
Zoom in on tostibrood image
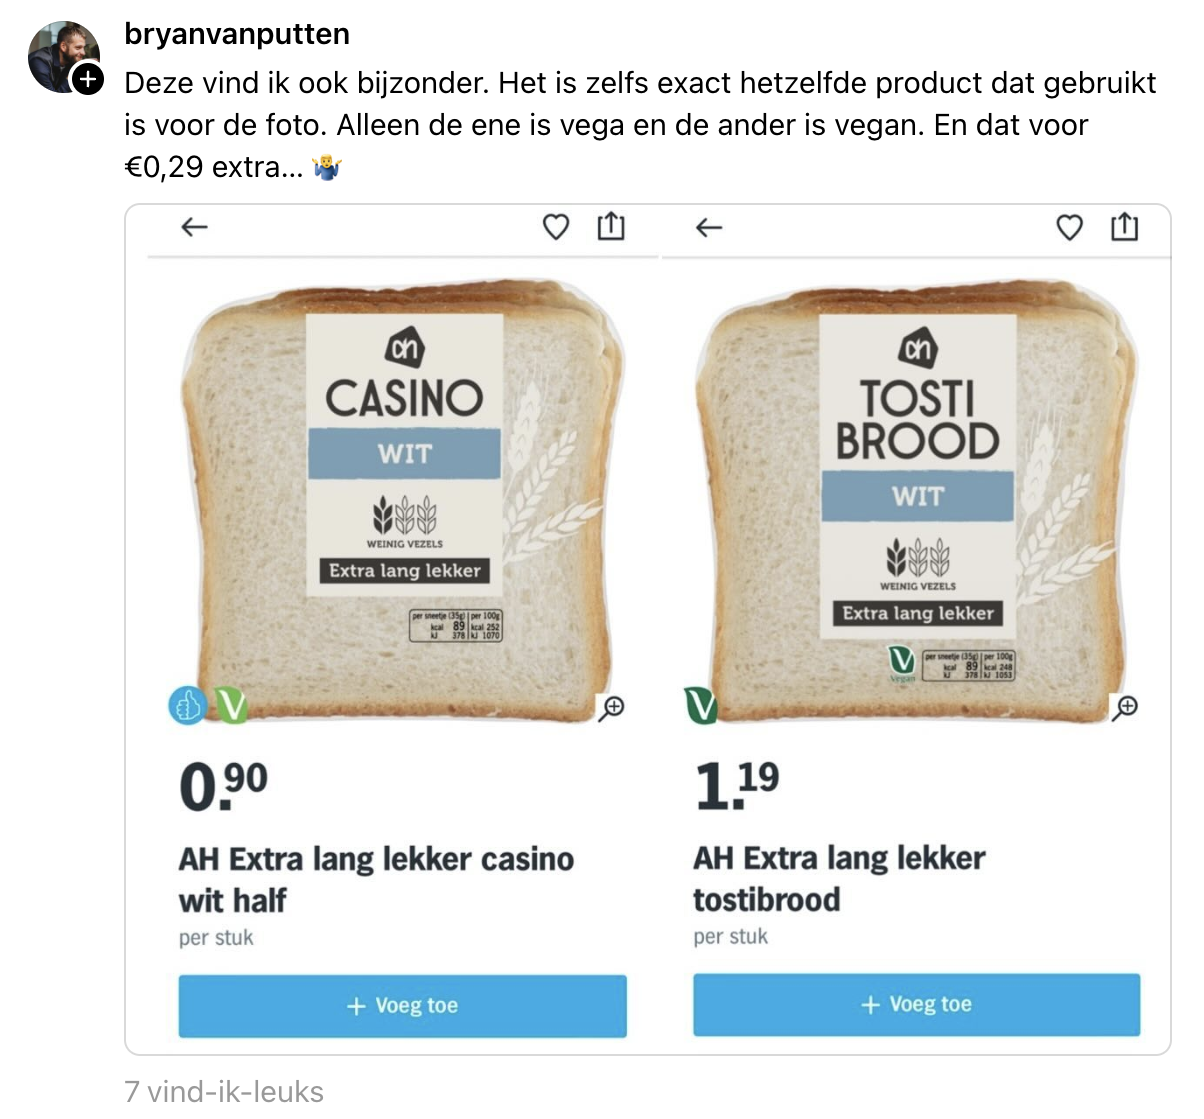point(1125,707)
